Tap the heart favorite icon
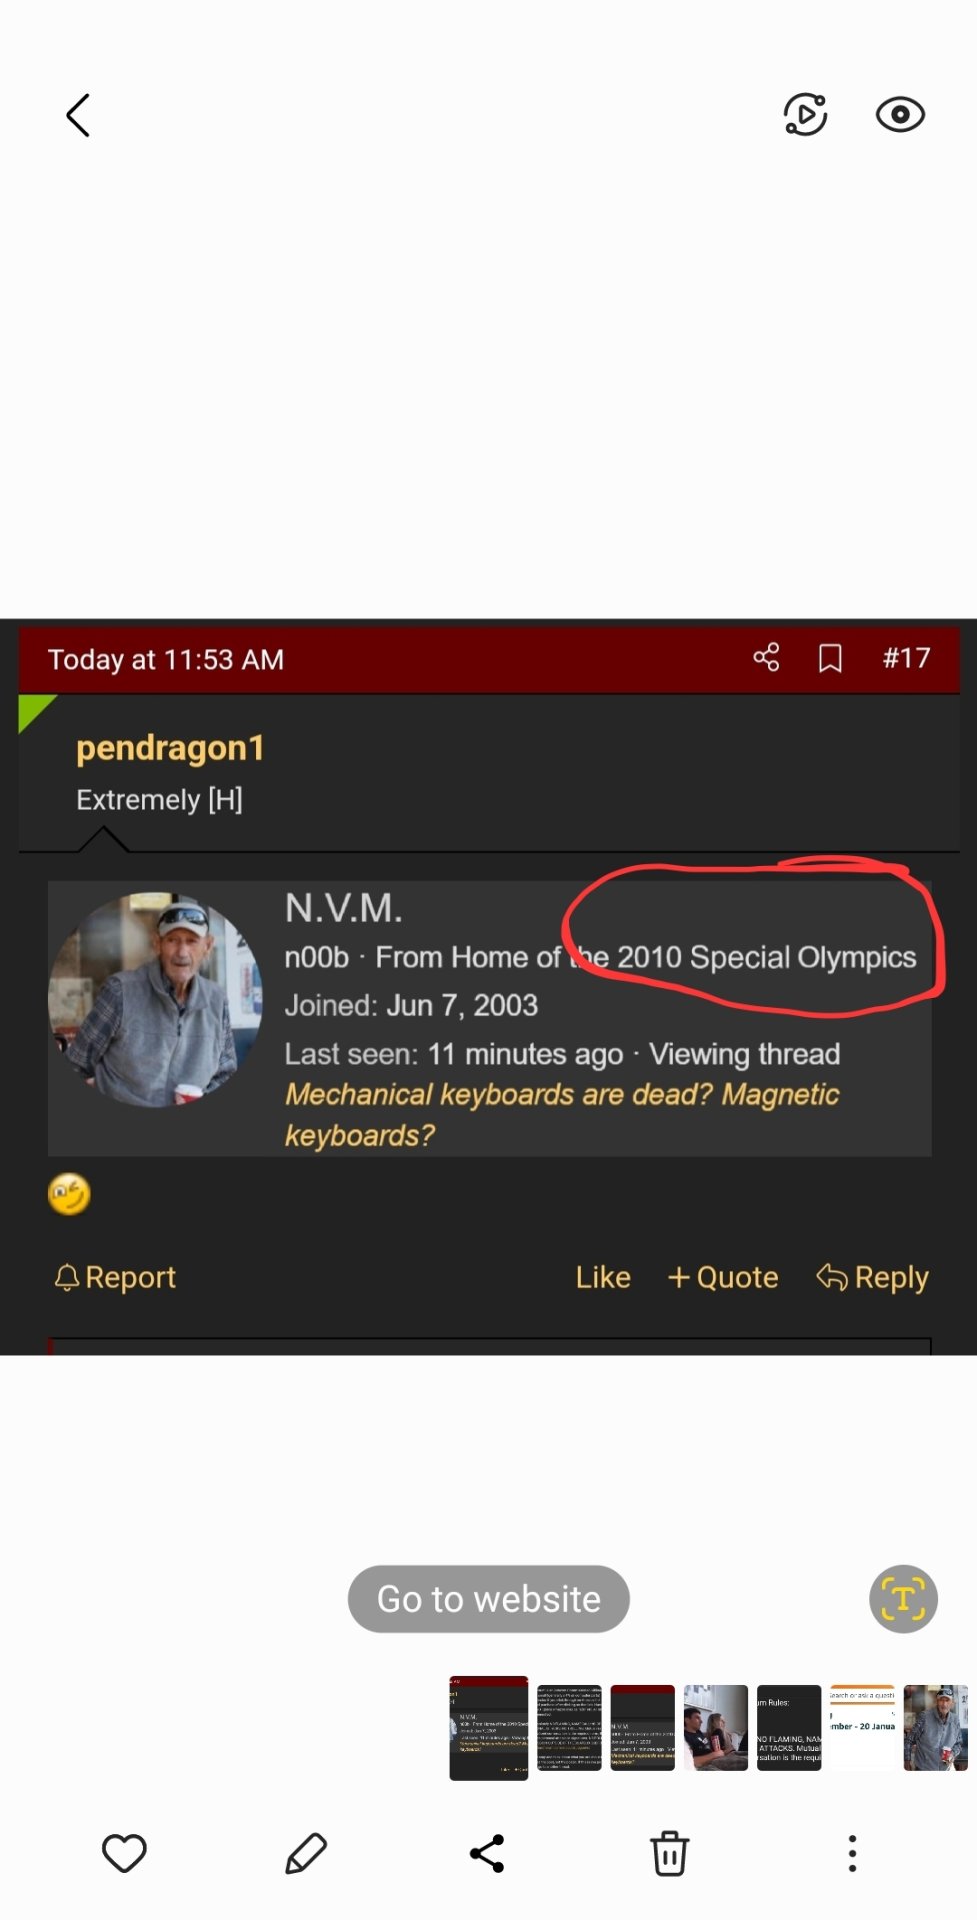Image resolution: width=977 pixels, height=1920 pixels. coord(124,1853)
